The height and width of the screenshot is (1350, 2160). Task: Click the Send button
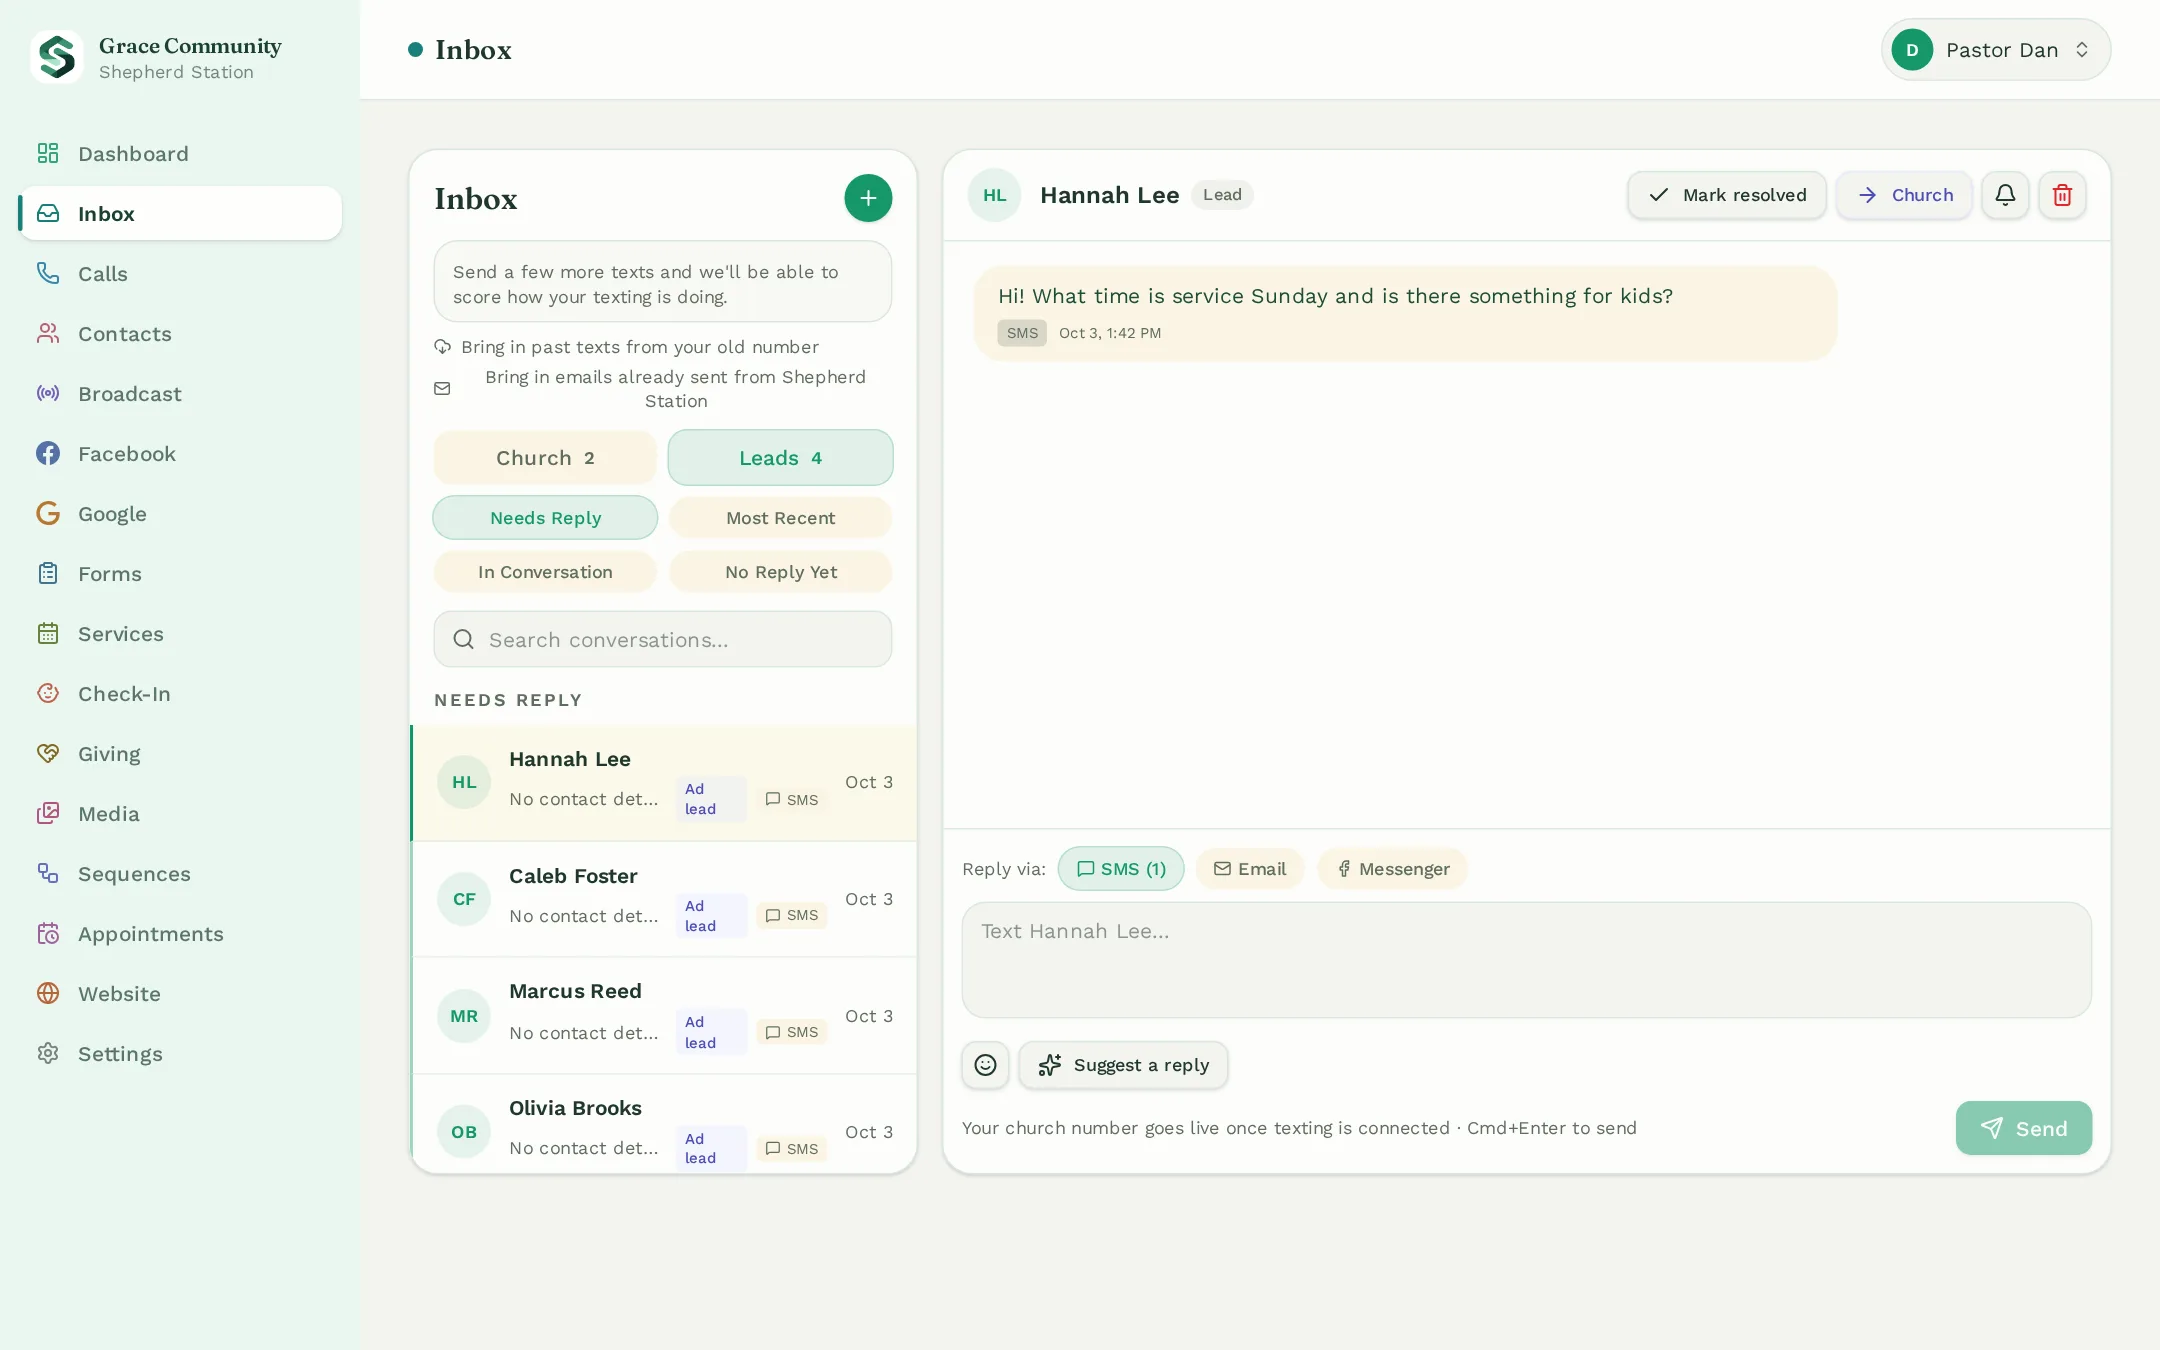pyautogui.click(x=2024, y=1128)
